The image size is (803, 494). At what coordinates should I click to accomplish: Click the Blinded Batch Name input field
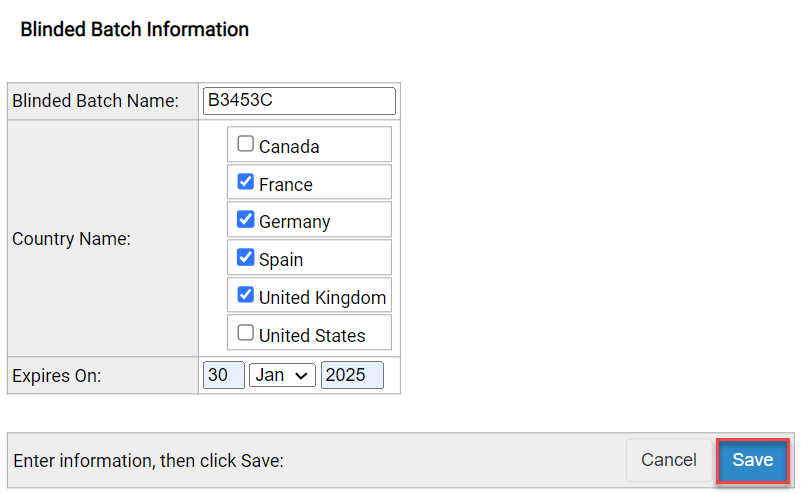point(299,101)
